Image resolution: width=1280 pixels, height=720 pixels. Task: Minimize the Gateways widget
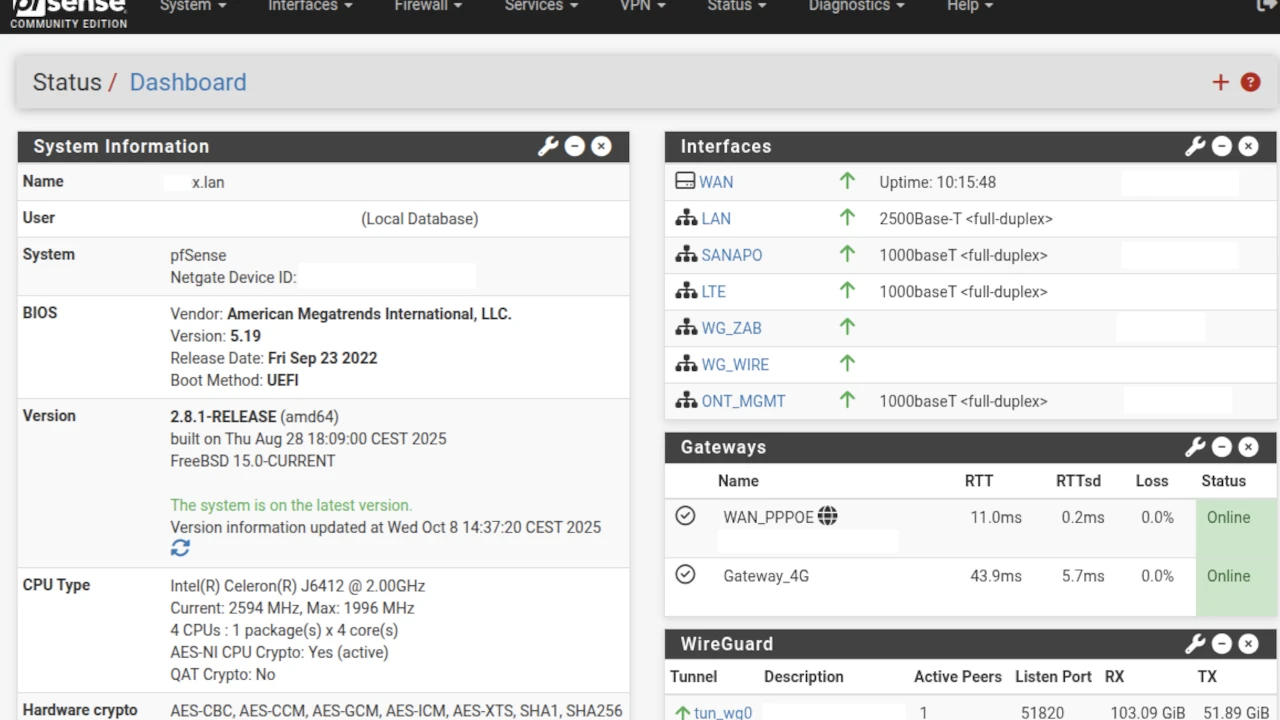click(x=1221, y=447)
